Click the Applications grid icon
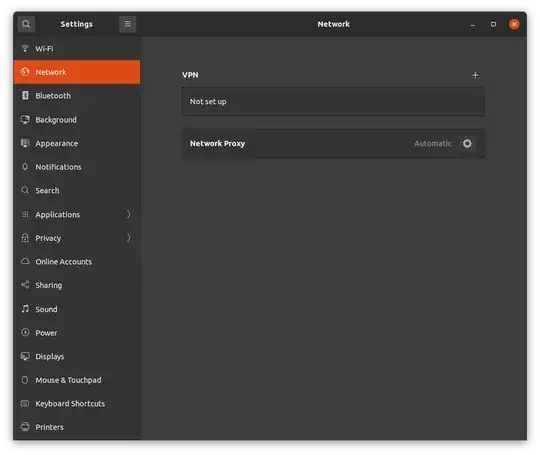Viewport: 540px width, 455px height. [x=25, y=214]
